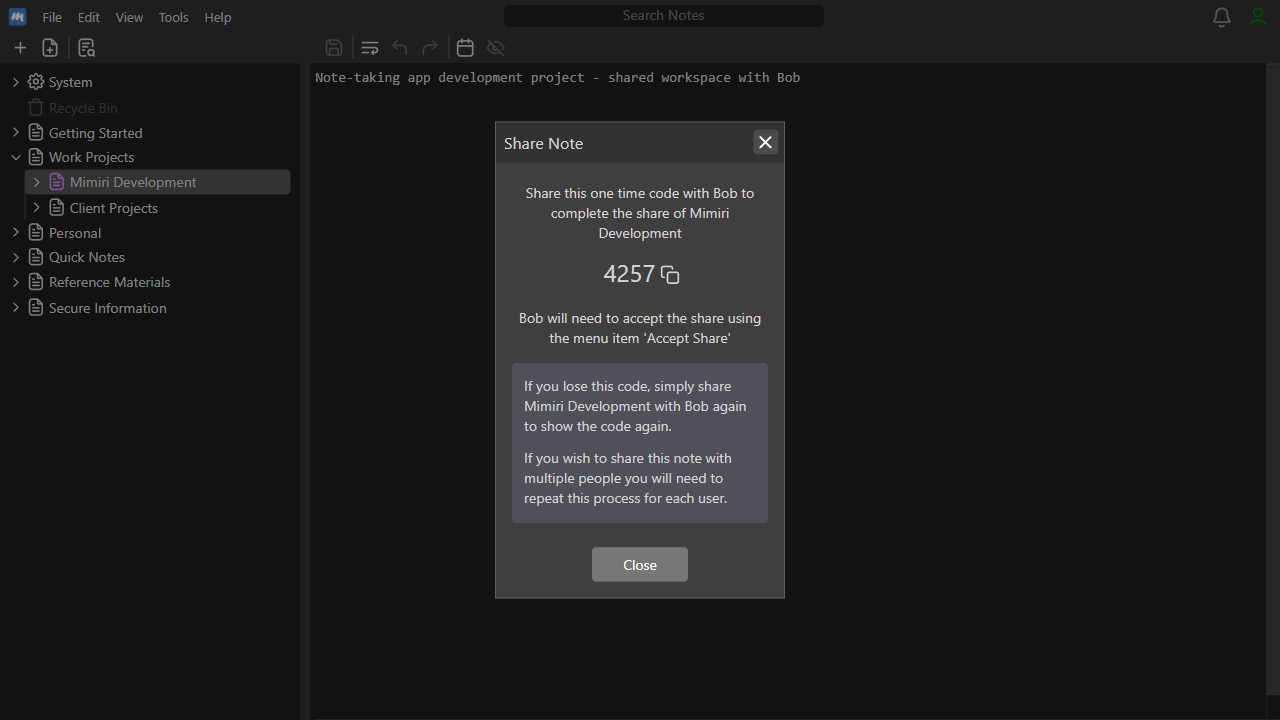Click the share code 4257
Screen dimensions: 1280x720
(629, 274)
